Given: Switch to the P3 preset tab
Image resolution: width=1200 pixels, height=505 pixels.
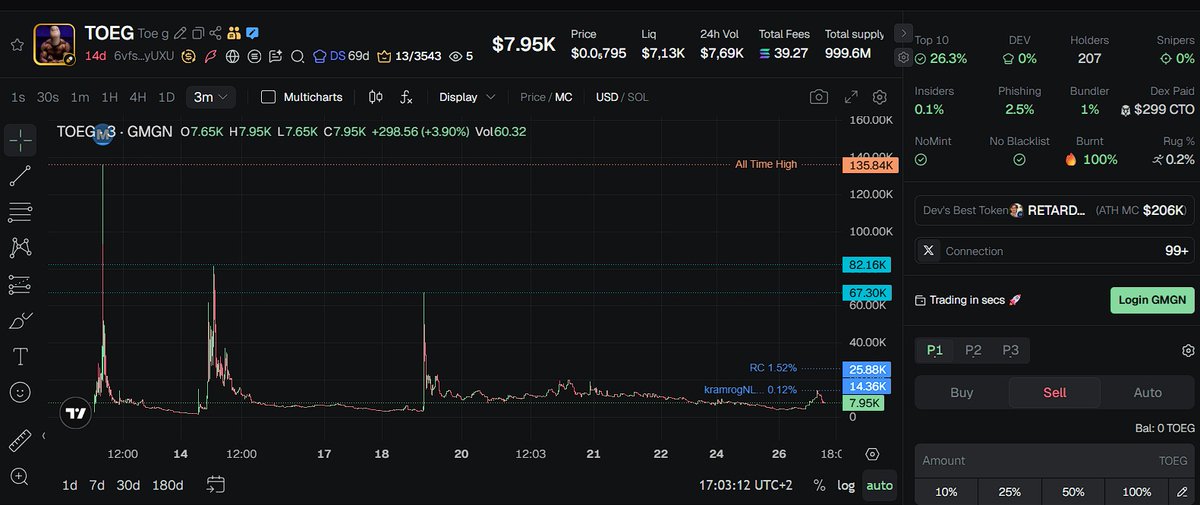Looking at the screenshot, I should [x=1011, y=350].
